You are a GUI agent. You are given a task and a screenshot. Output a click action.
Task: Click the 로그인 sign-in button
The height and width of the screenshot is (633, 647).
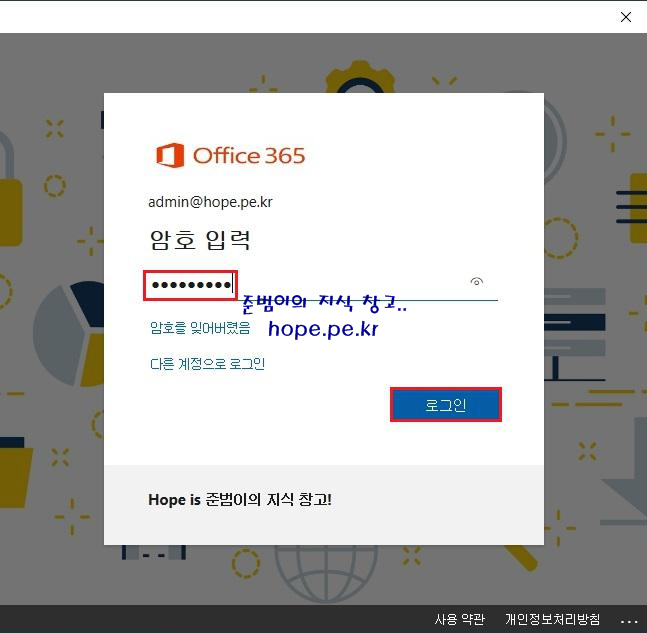(x=446, y=405)
